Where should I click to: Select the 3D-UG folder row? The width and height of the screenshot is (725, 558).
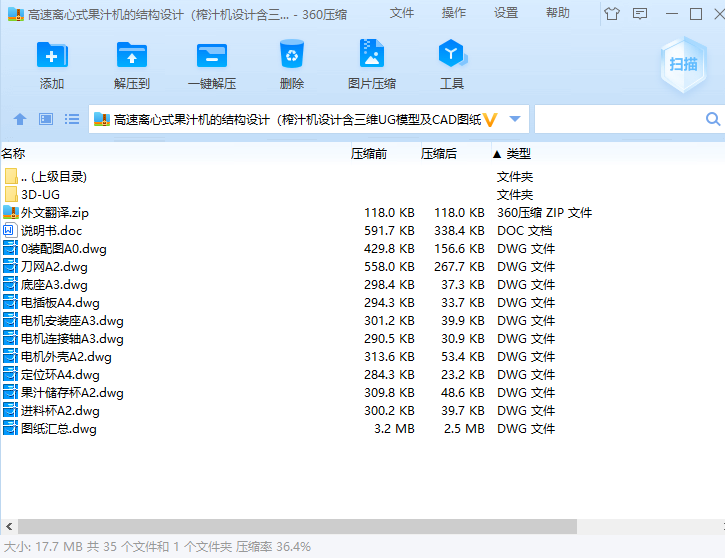(x=362, y=194)
